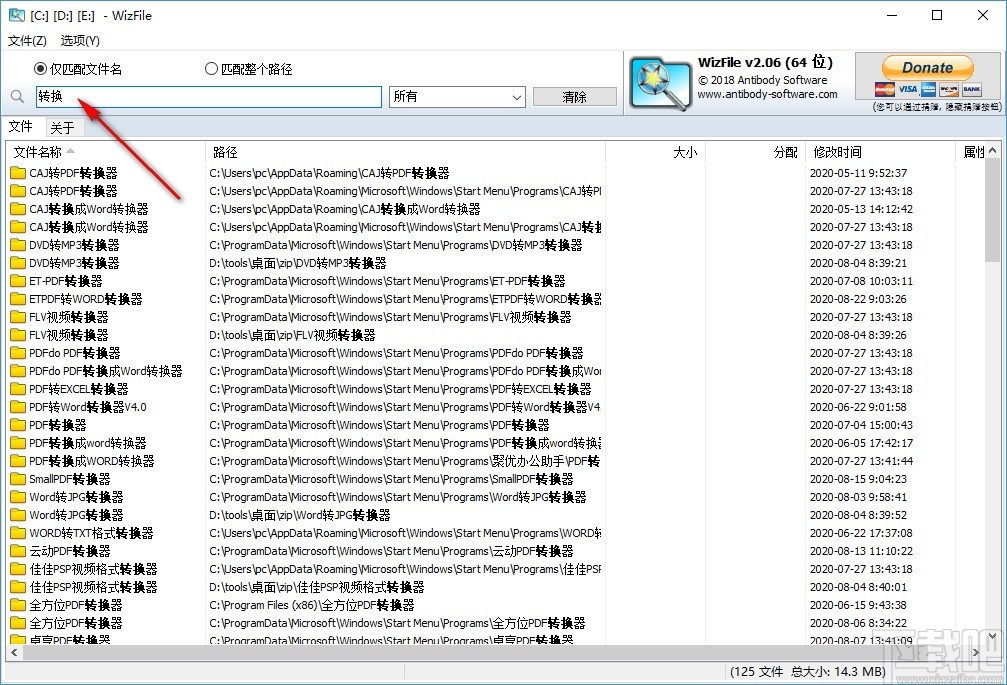Open the 选项(Y) menu
The width and height of the screenshot is (1007, 685).
coord(80,40)
